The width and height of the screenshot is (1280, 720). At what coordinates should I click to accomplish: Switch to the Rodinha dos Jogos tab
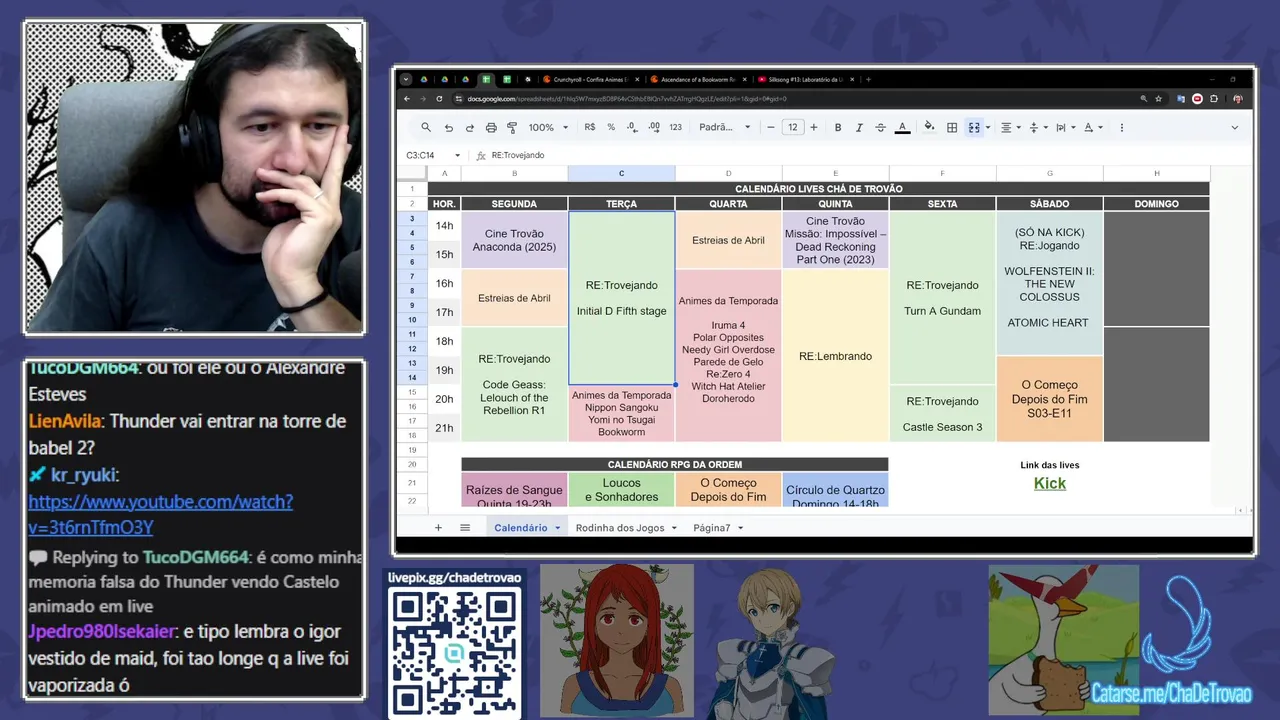point(620,527)
